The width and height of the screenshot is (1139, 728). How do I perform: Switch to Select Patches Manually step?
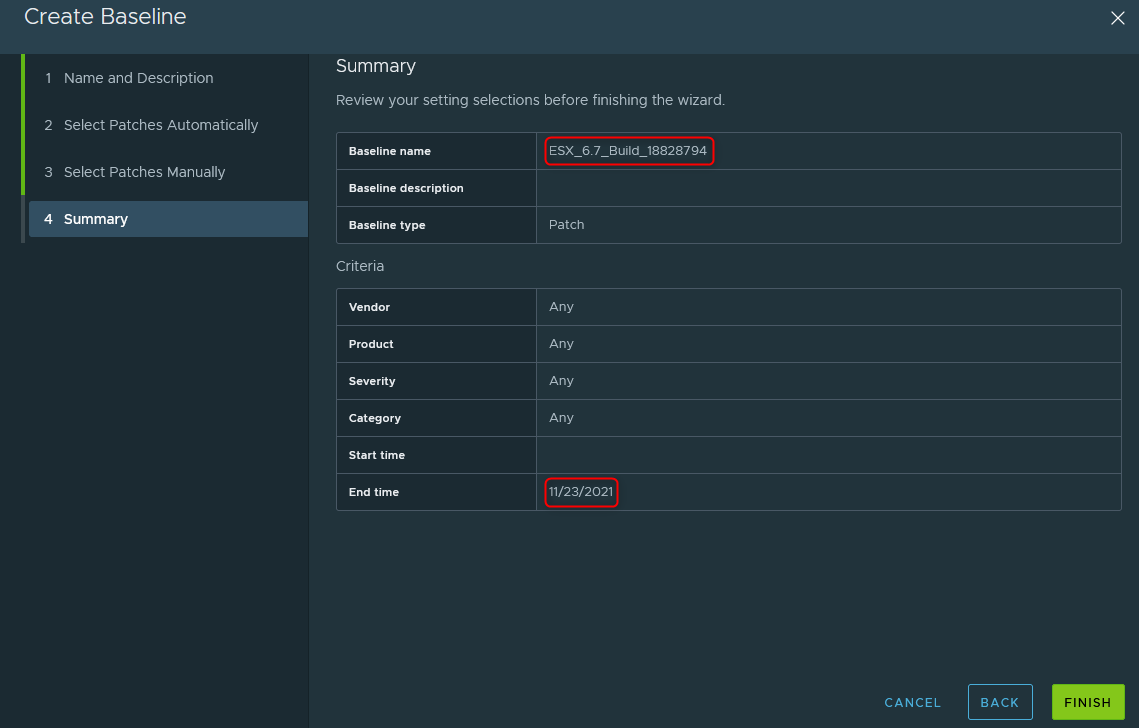click(144, 172)
